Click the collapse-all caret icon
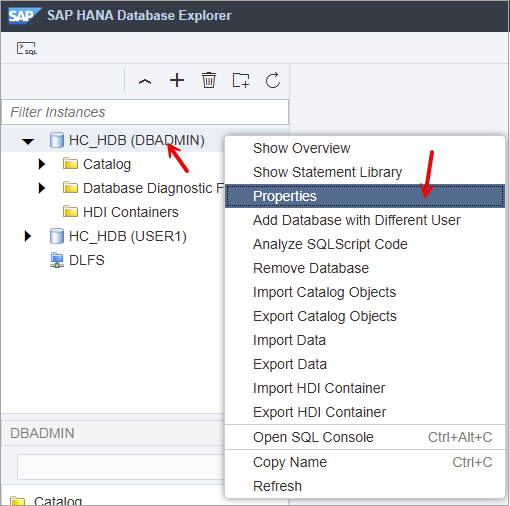This screenshot has height=506, width=510. tap(145, 81)
